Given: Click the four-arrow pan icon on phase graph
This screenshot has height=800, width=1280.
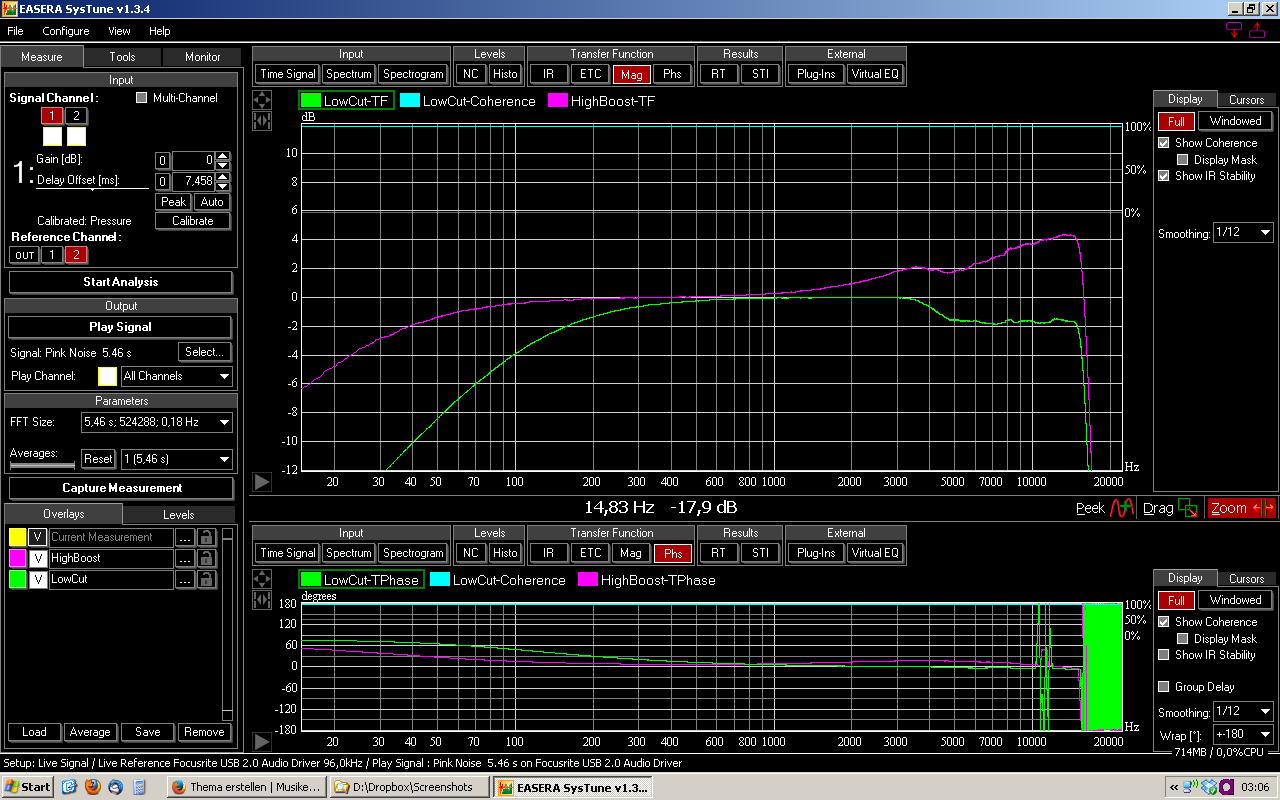Looking at the screenshot, I should coord(262,580).
